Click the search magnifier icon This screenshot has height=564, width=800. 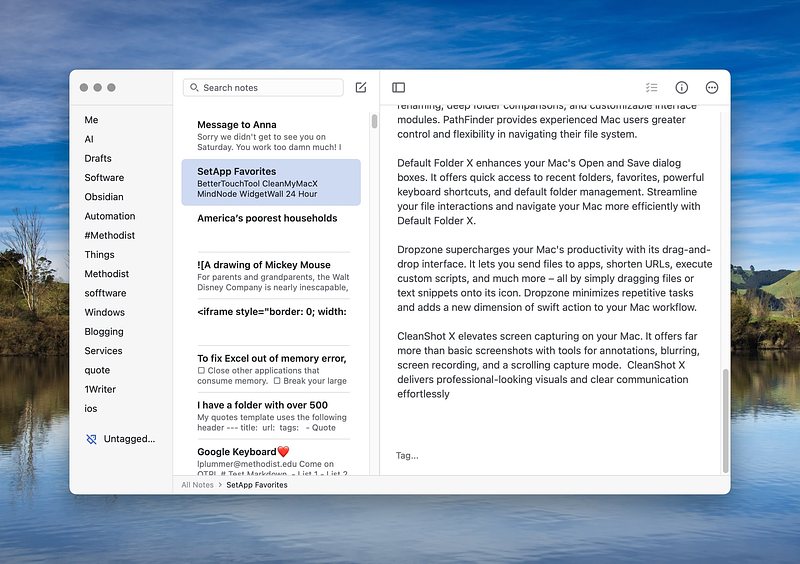click(x=194, y=87)
